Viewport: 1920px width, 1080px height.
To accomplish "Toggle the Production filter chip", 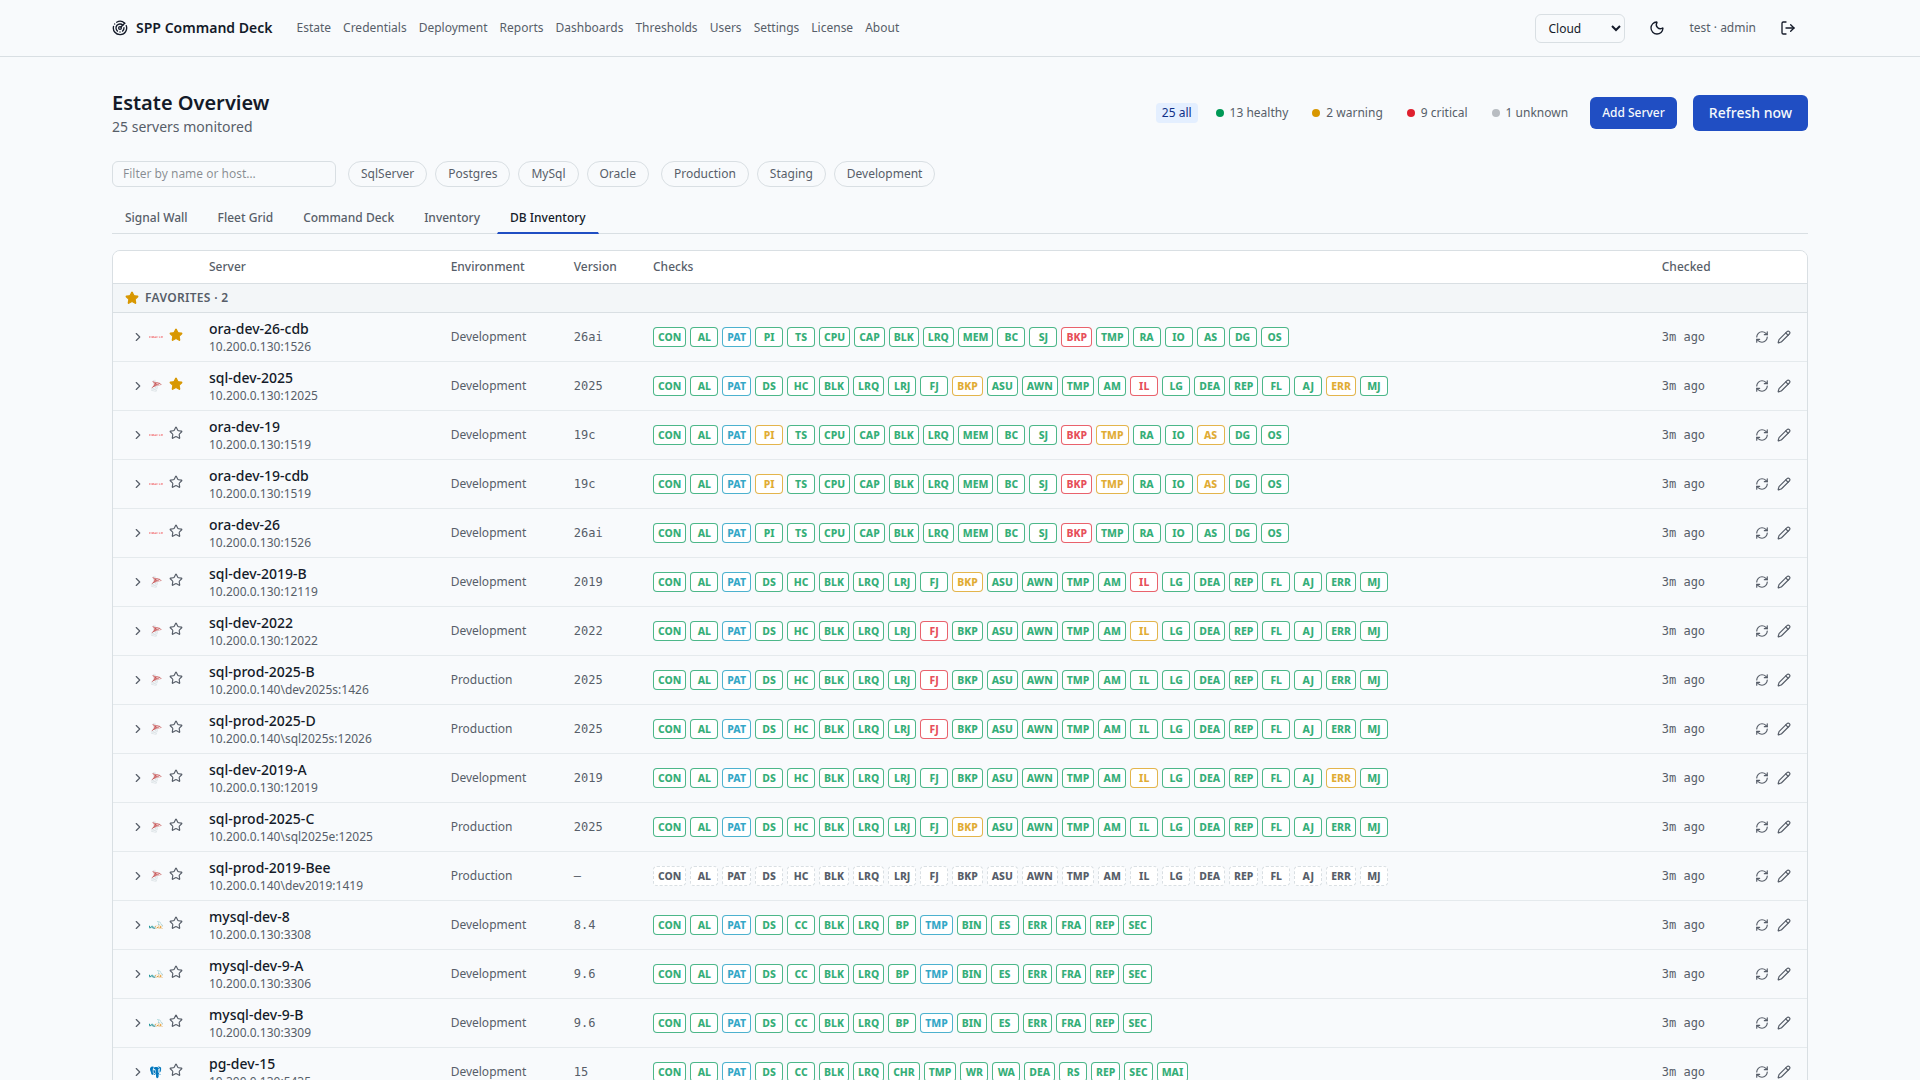I will [x=704, y=174].
